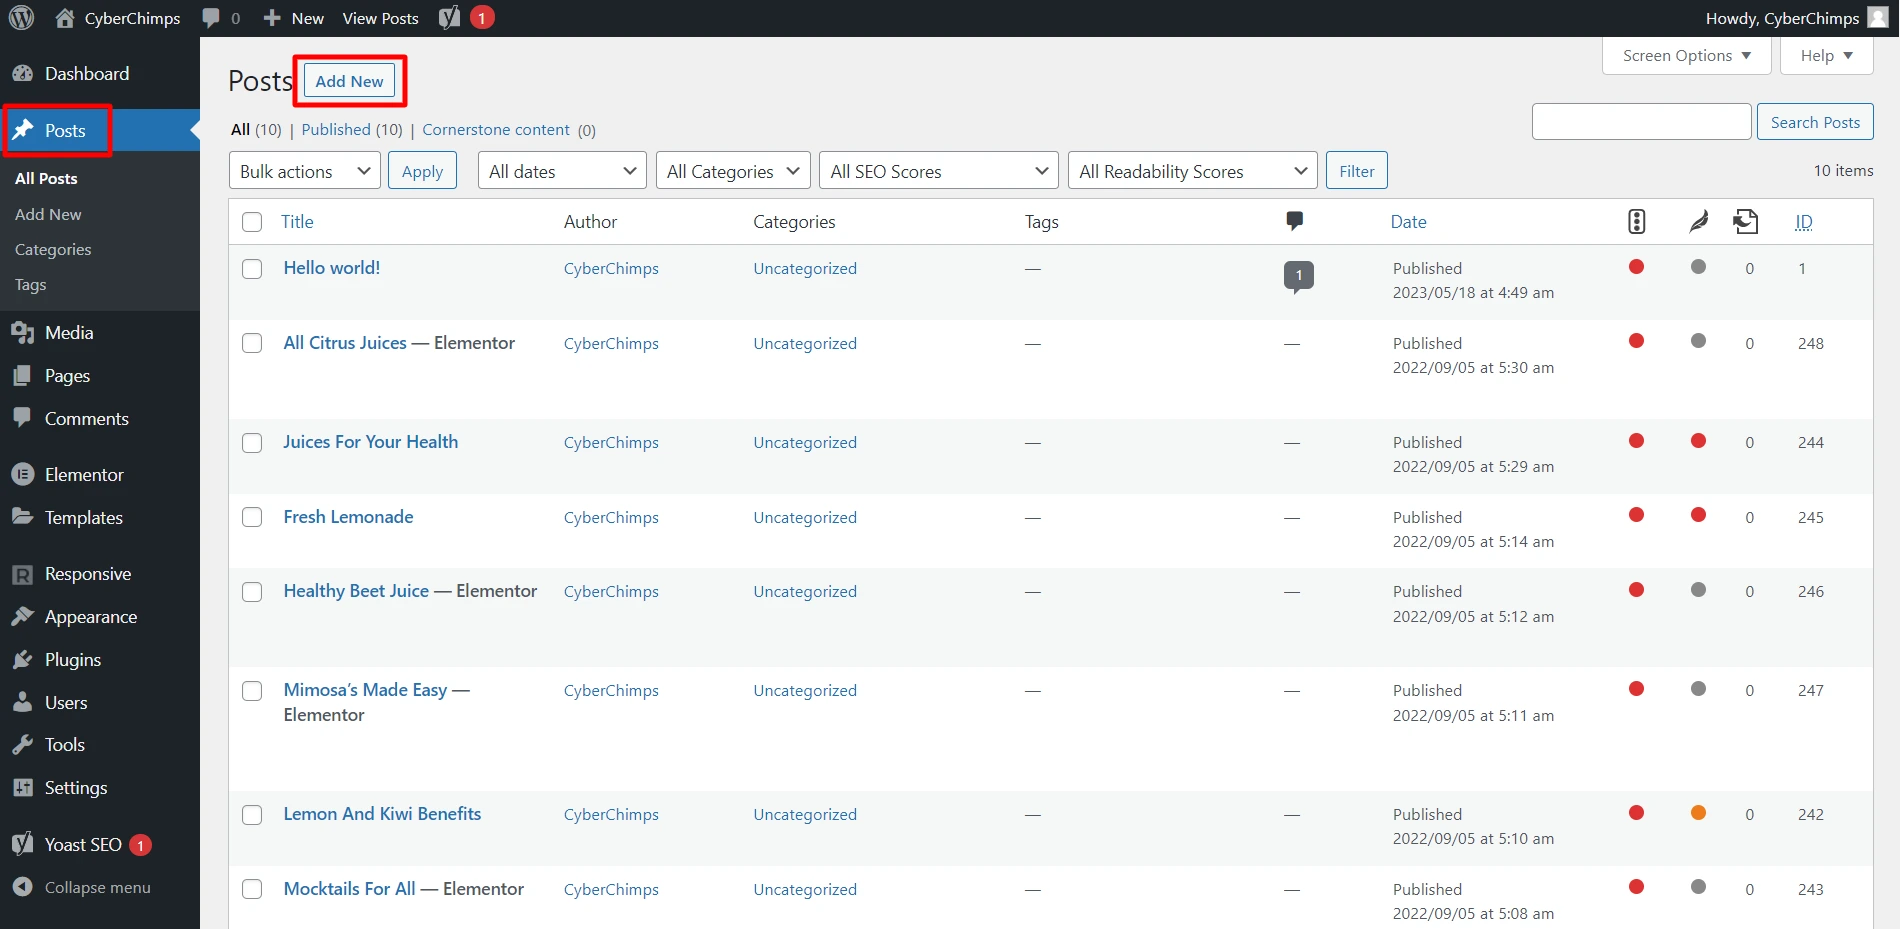Open the Plugins plug icon
The image size is (1900, 929).
pyautogui.click(x=23, y=660)
